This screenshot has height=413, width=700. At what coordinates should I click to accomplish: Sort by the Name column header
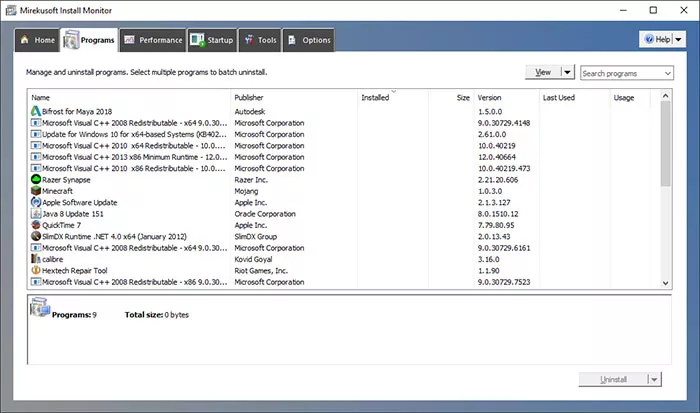(x=129, y=97)
